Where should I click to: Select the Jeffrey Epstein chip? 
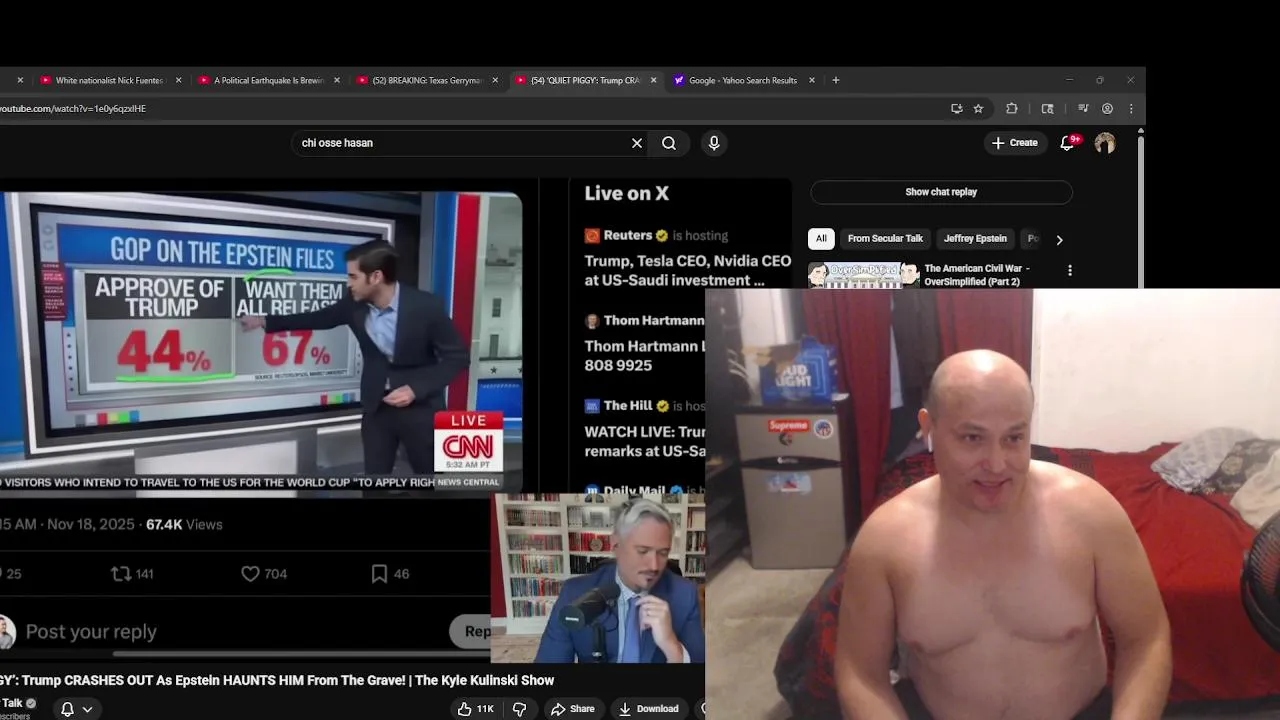tap(975, 238)
